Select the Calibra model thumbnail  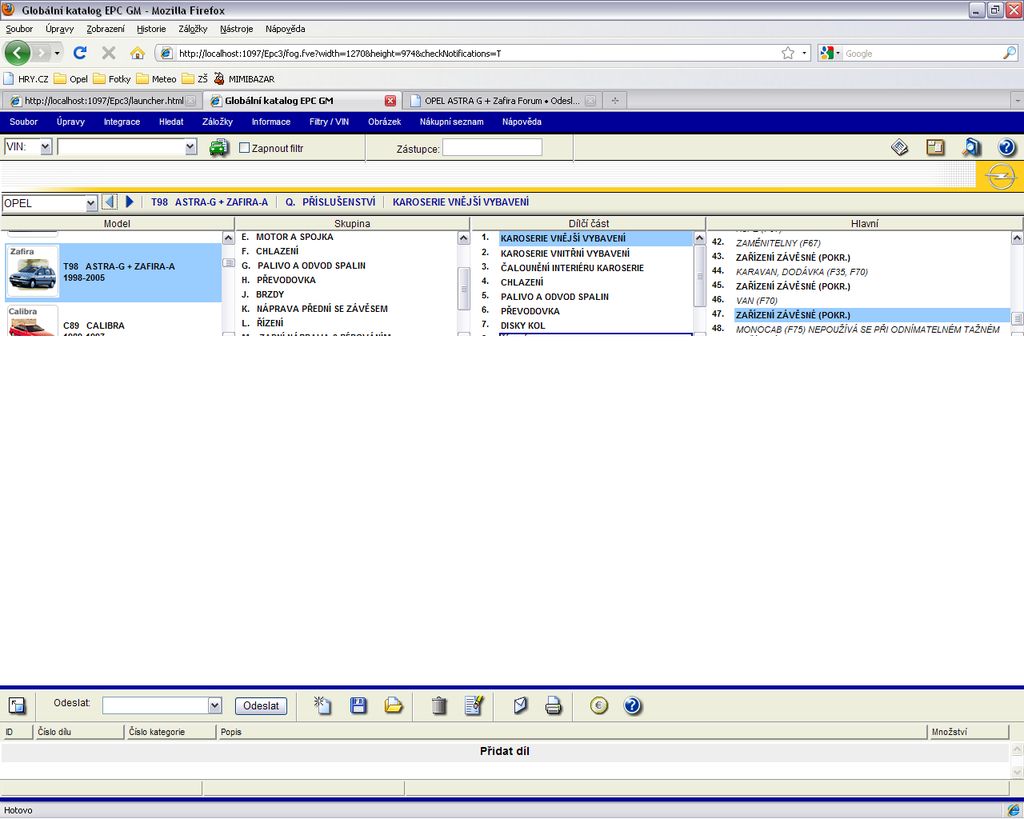32,321
